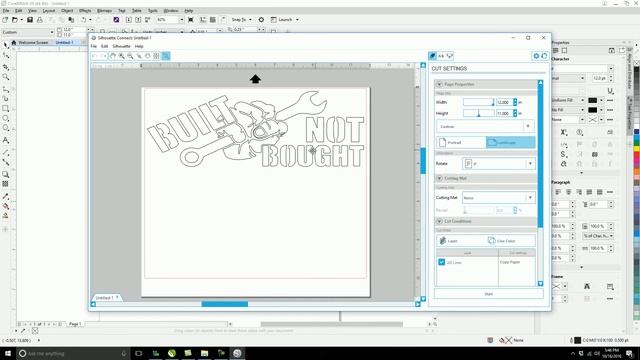Click the page Width value field
Screen dimensions: 640x360
pos(504,102)
